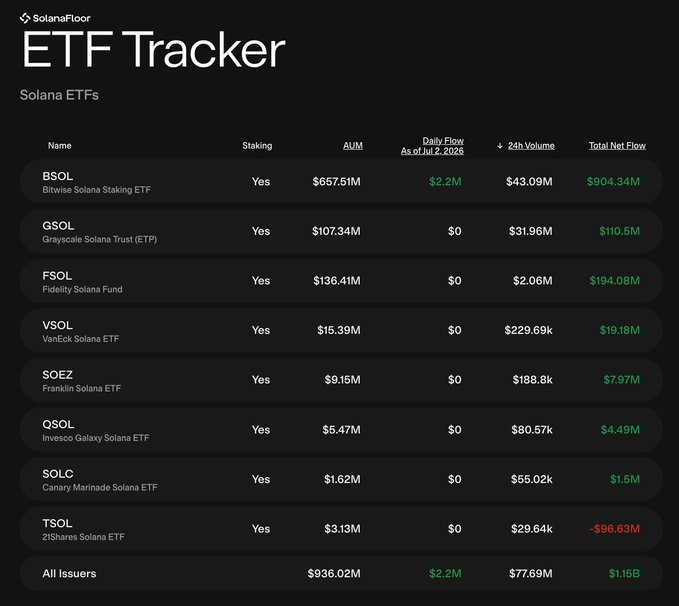Click SOEZ net flow $7.97M
The height and width of the screenshot is (606, 679).
621,380
